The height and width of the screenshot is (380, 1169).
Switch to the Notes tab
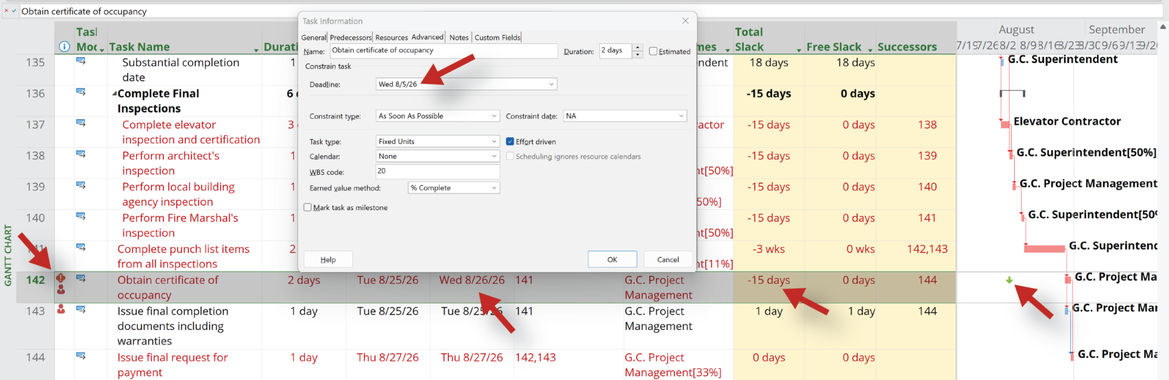459,37
